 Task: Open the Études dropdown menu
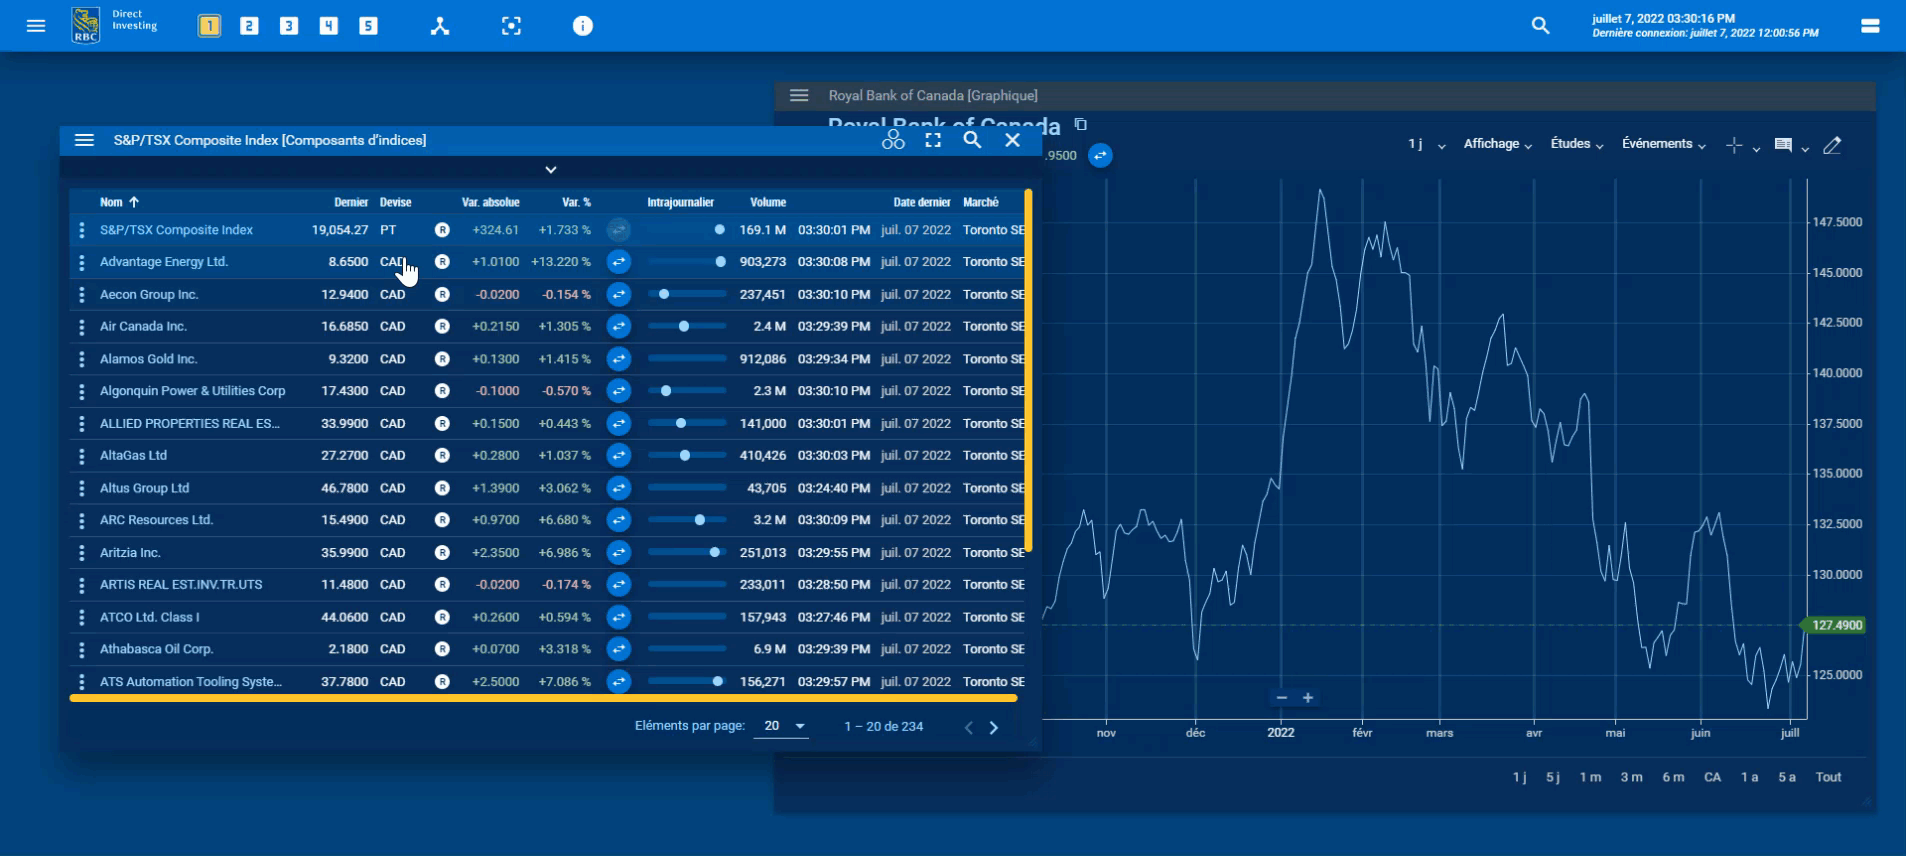(1576, 145)
